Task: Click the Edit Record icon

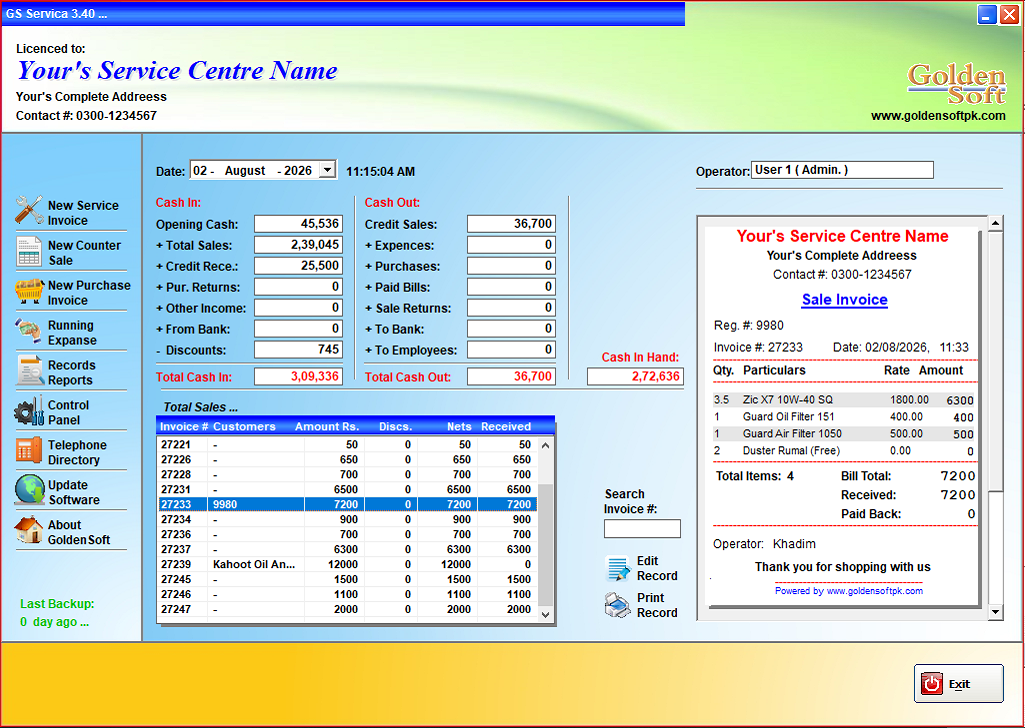Action: pyautogui.click(x=618, y=569)
